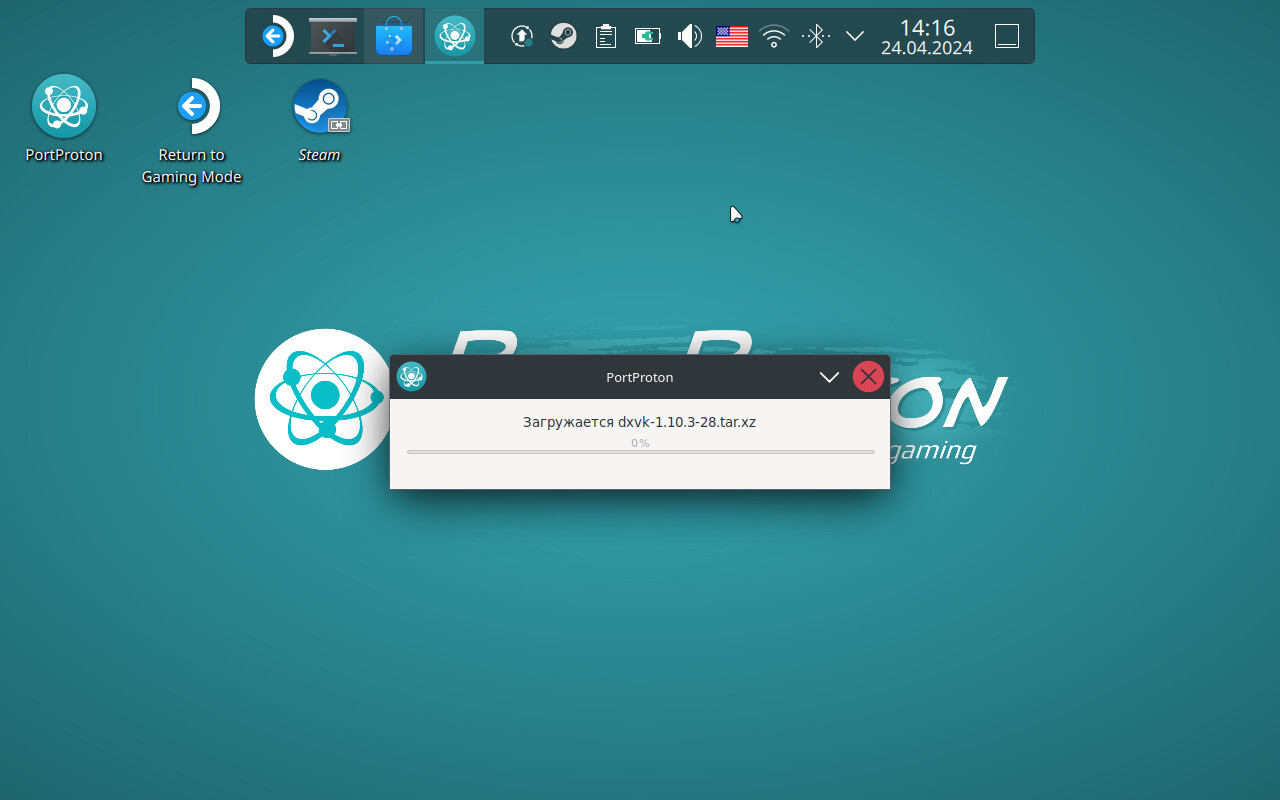Open the Wi-Fi networks tray icon
The height and width of the screenshot is (800, 1280).
(774, 37)
